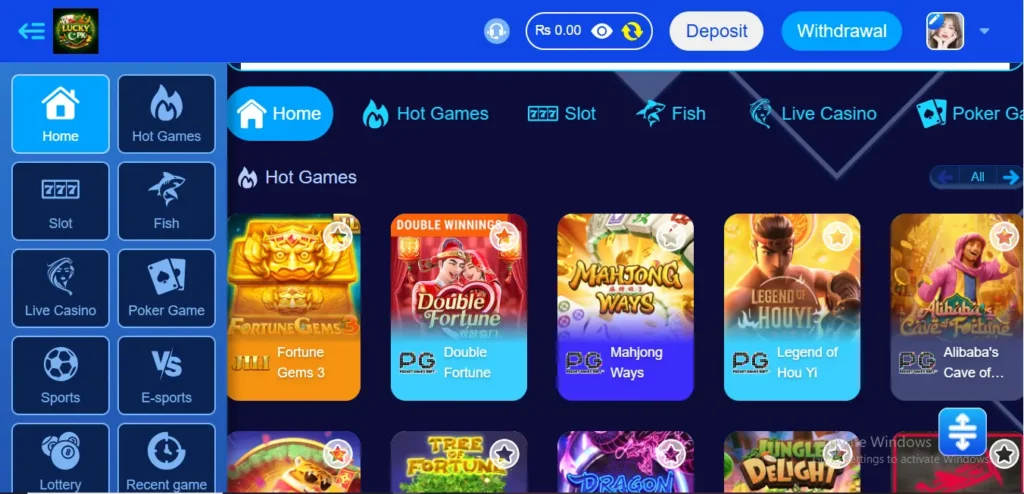Image resolution: width=1024 pixels, height=494 pixels.
Task: Open Live Casino in the left sidebar
Action: pos(60,288)
